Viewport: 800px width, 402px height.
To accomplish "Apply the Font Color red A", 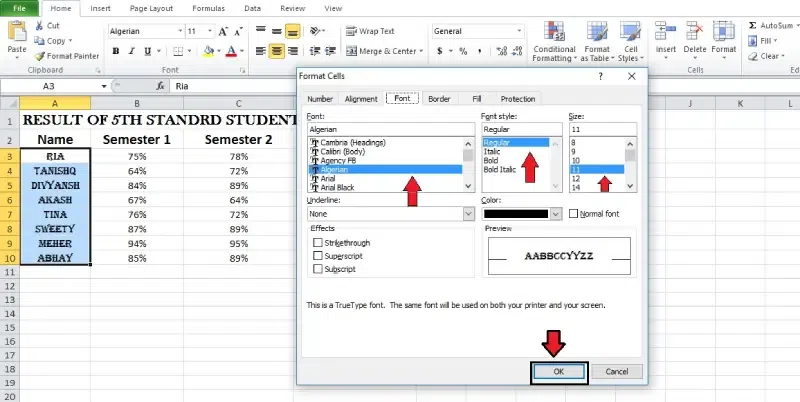I will pos(231,51).
